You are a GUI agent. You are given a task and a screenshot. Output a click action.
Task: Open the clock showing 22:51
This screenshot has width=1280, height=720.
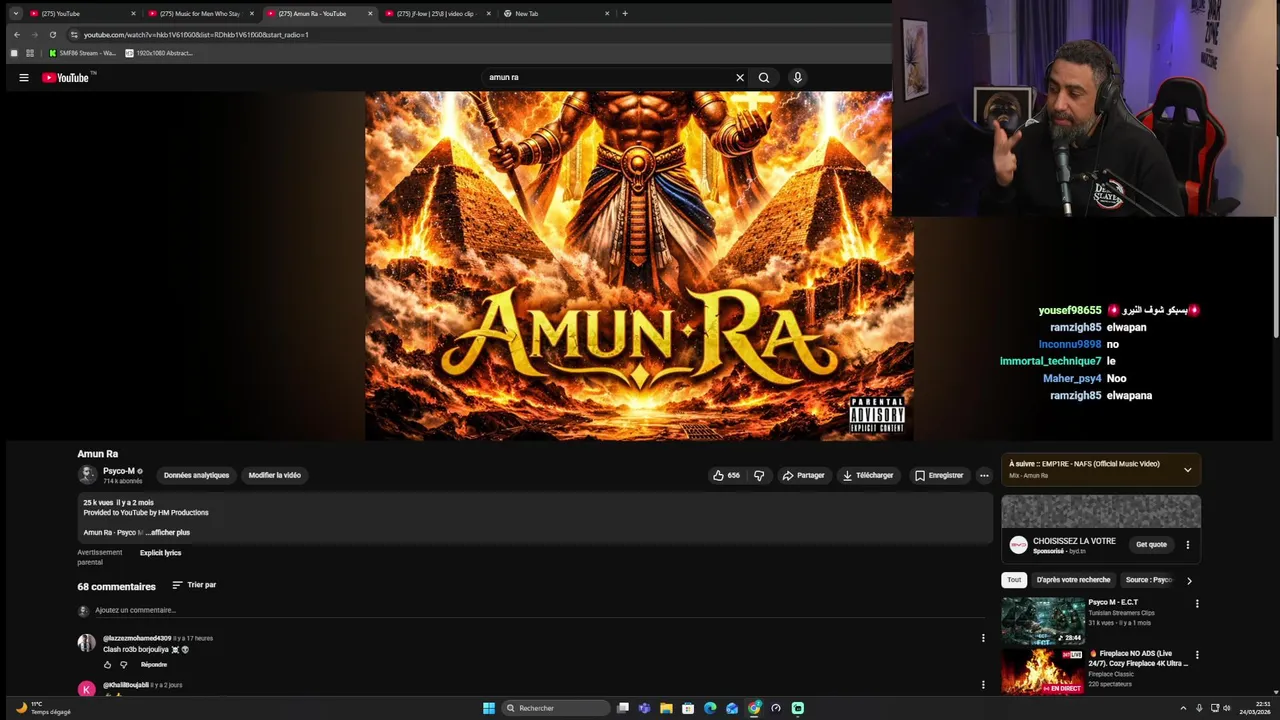(1255, 708)
